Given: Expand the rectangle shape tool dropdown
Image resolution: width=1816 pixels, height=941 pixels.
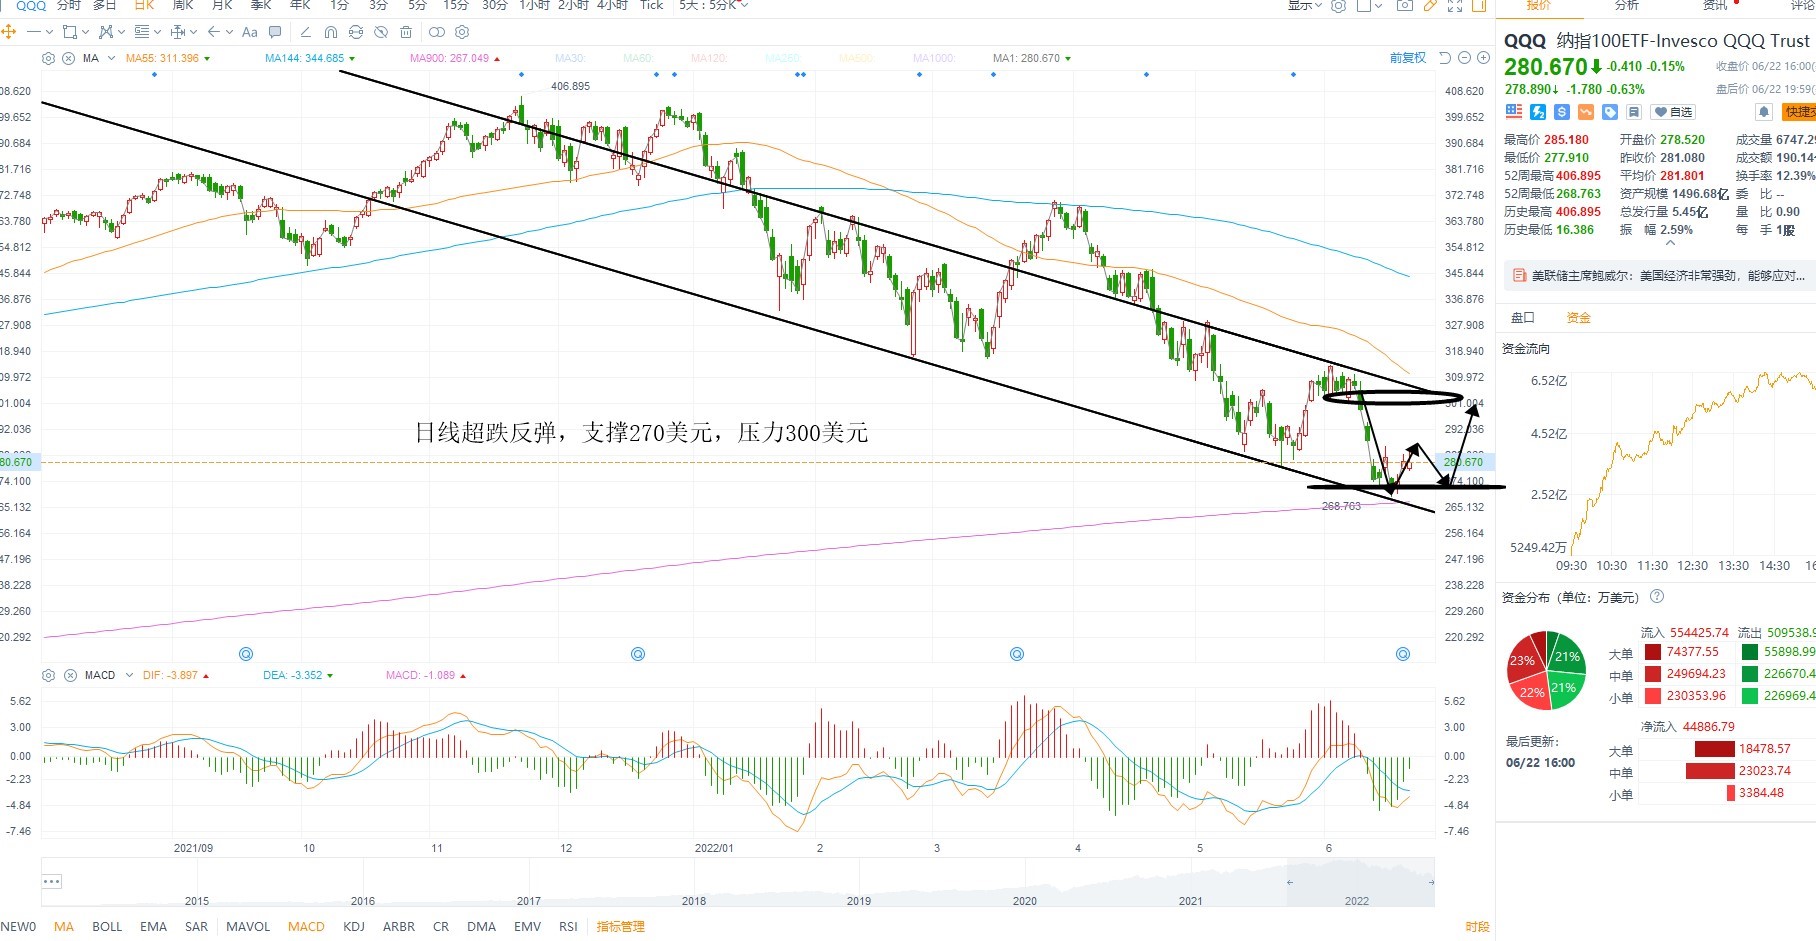Looking at the screenshot, I should (x=85, y=32).
